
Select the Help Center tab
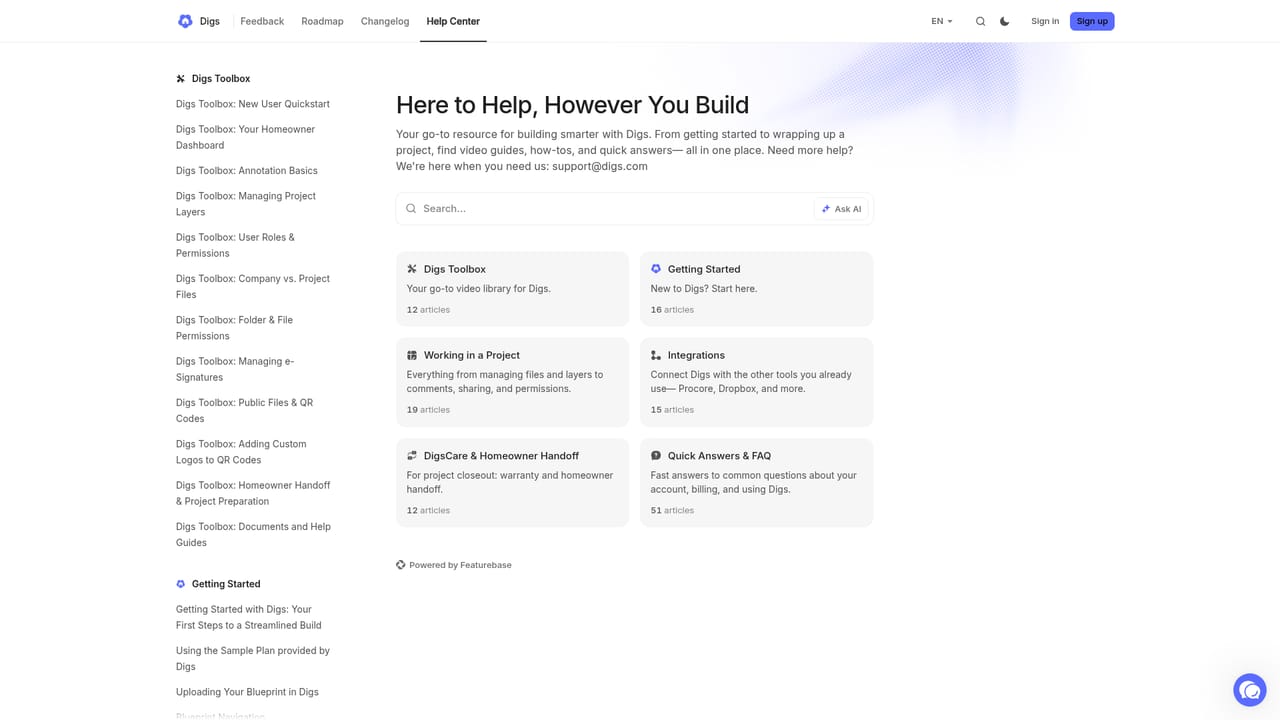point(453,21)
